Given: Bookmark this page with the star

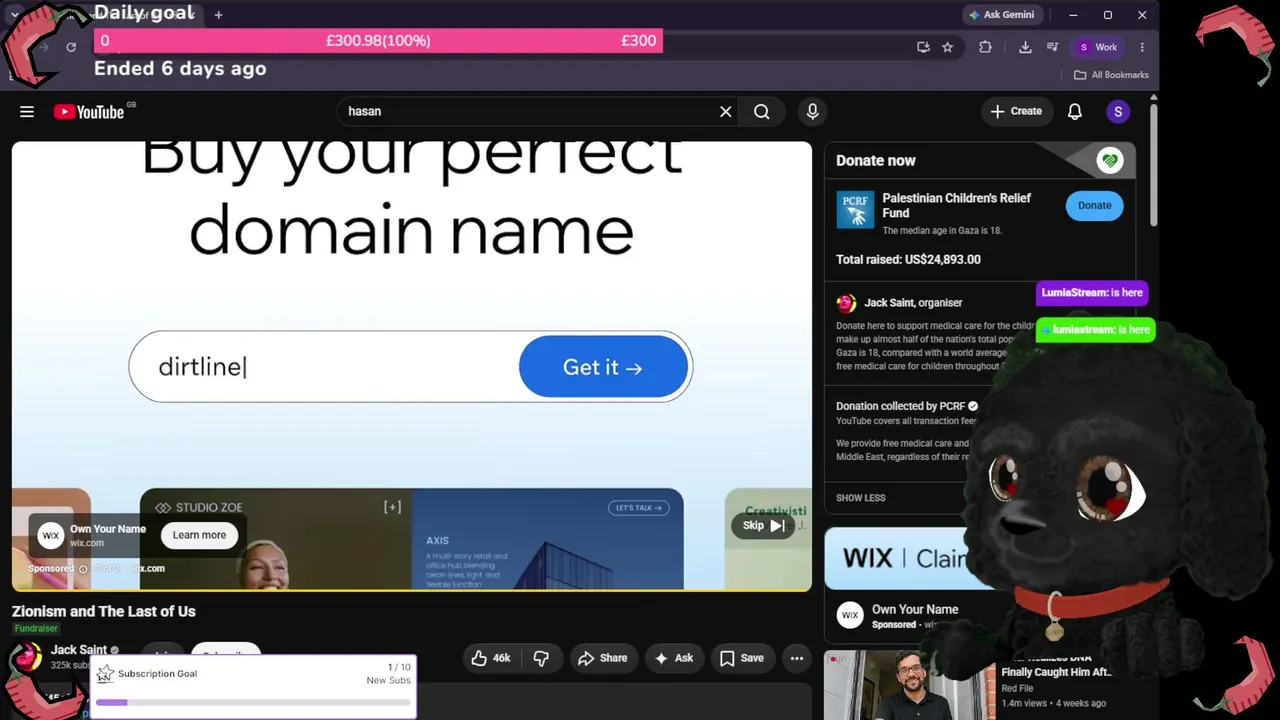Looking at the screenshot, I should pos(947,47).
